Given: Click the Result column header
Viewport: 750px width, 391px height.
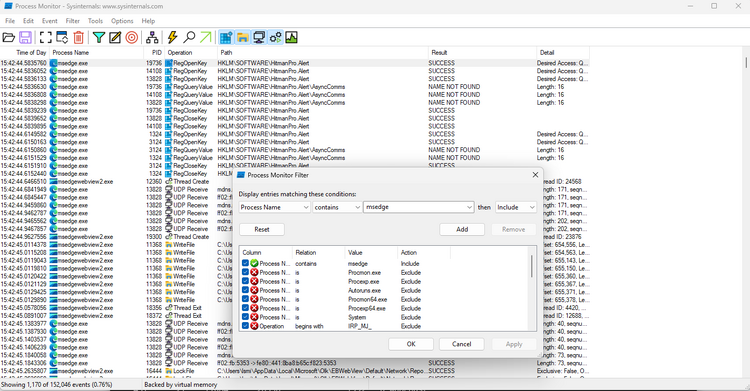Looking at the screenshot, I should coord(482,53).
